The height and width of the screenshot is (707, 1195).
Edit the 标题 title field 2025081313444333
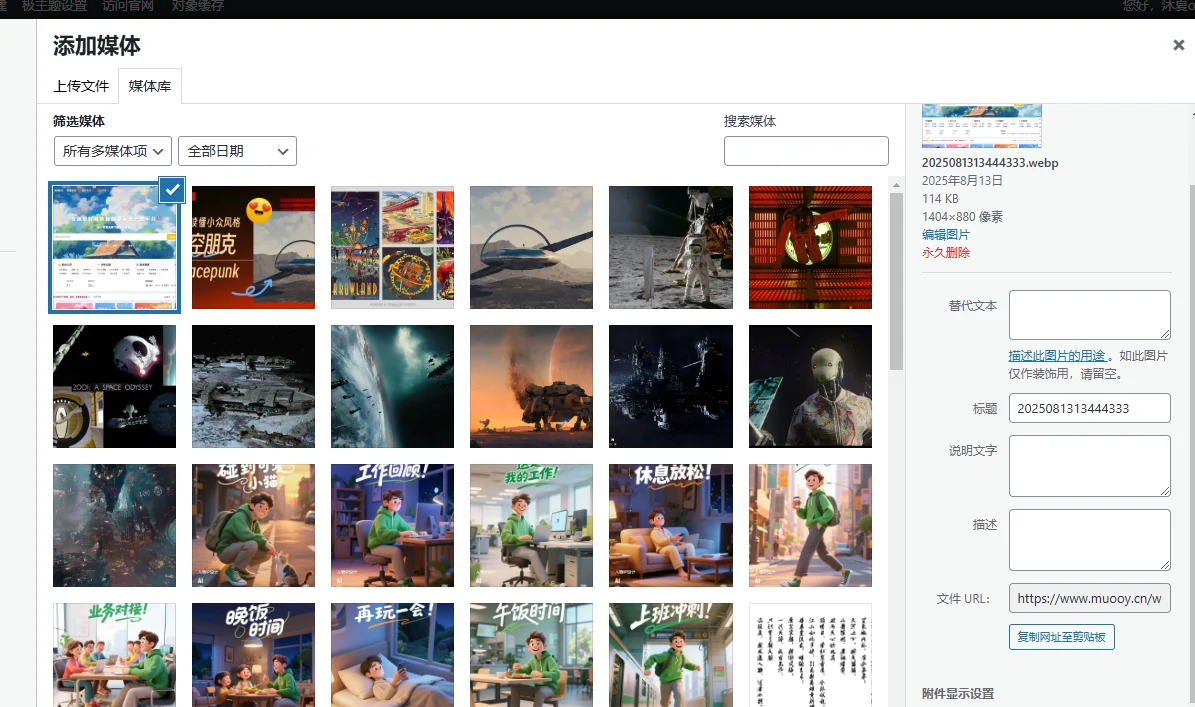[x=1090, y=408]
